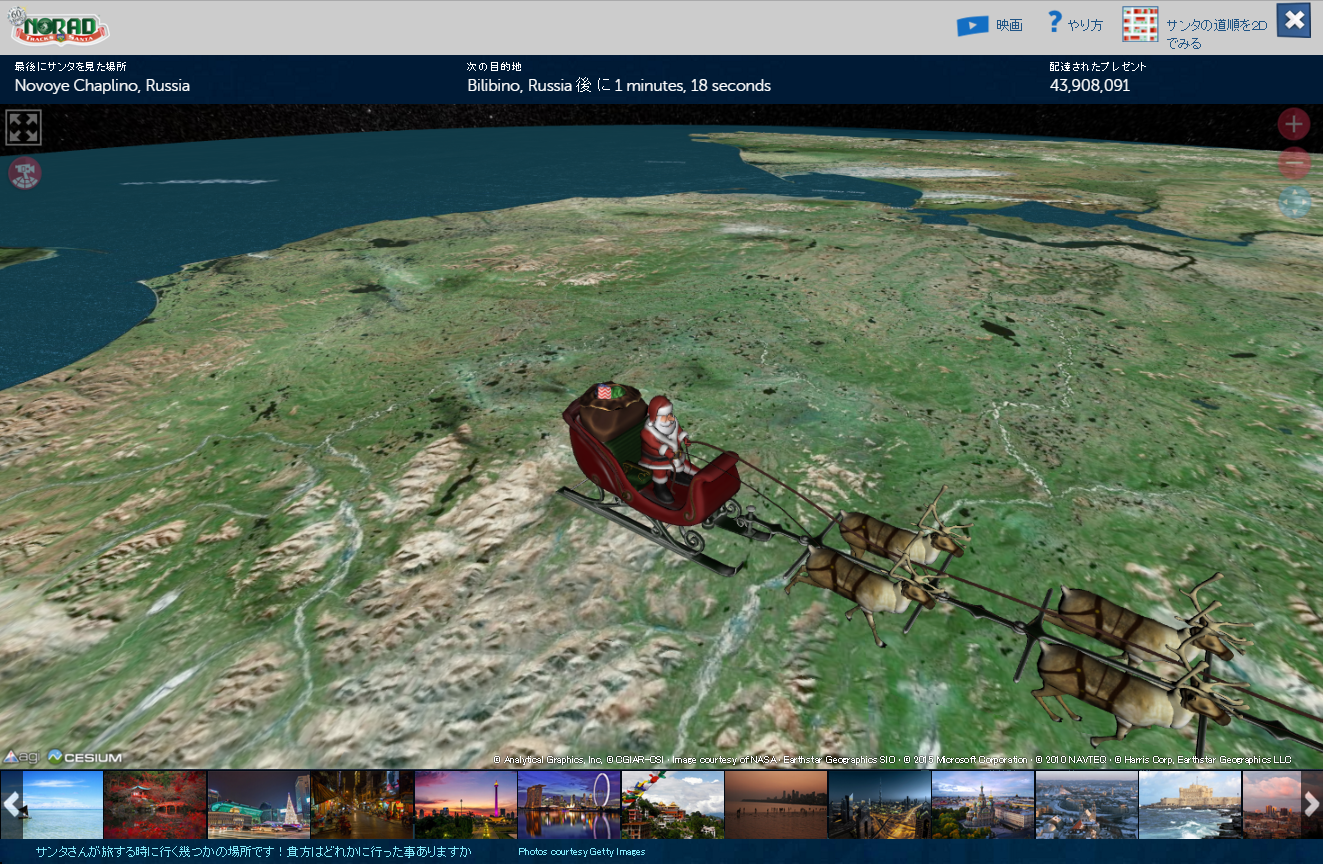Advance the photo carousel with right arrow
The image size is (1323, 864).
[1312, 804]
